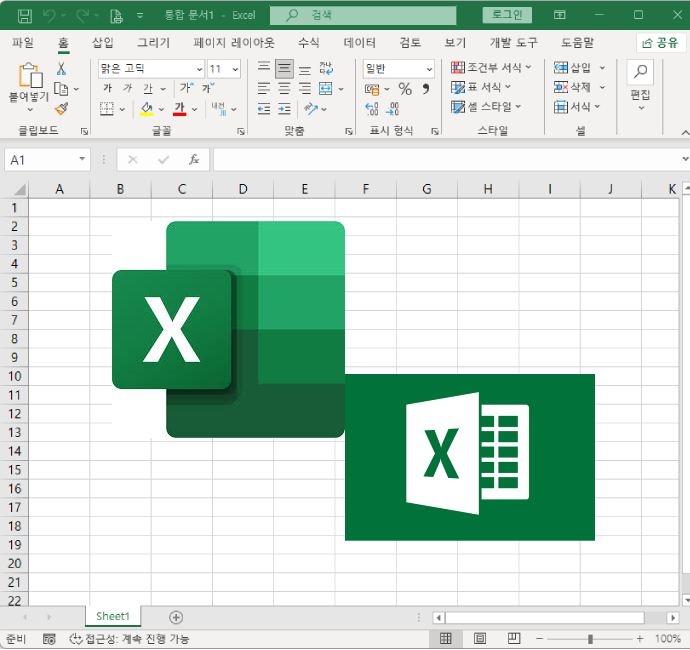
Task: Click the A1 name box
Action: 47,160
